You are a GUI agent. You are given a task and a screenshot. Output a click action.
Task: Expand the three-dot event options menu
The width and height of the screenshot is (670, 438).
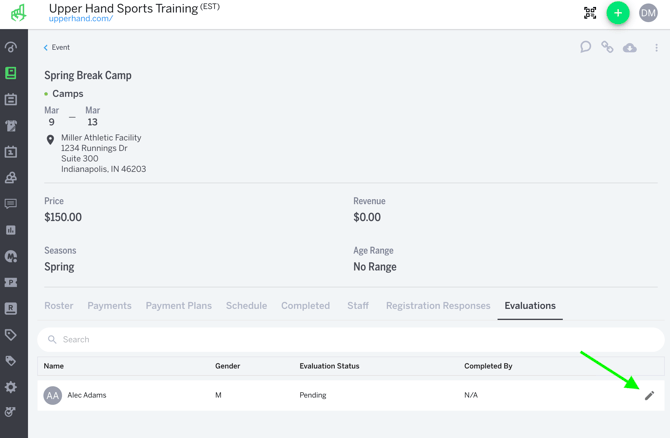click(657, 47)
